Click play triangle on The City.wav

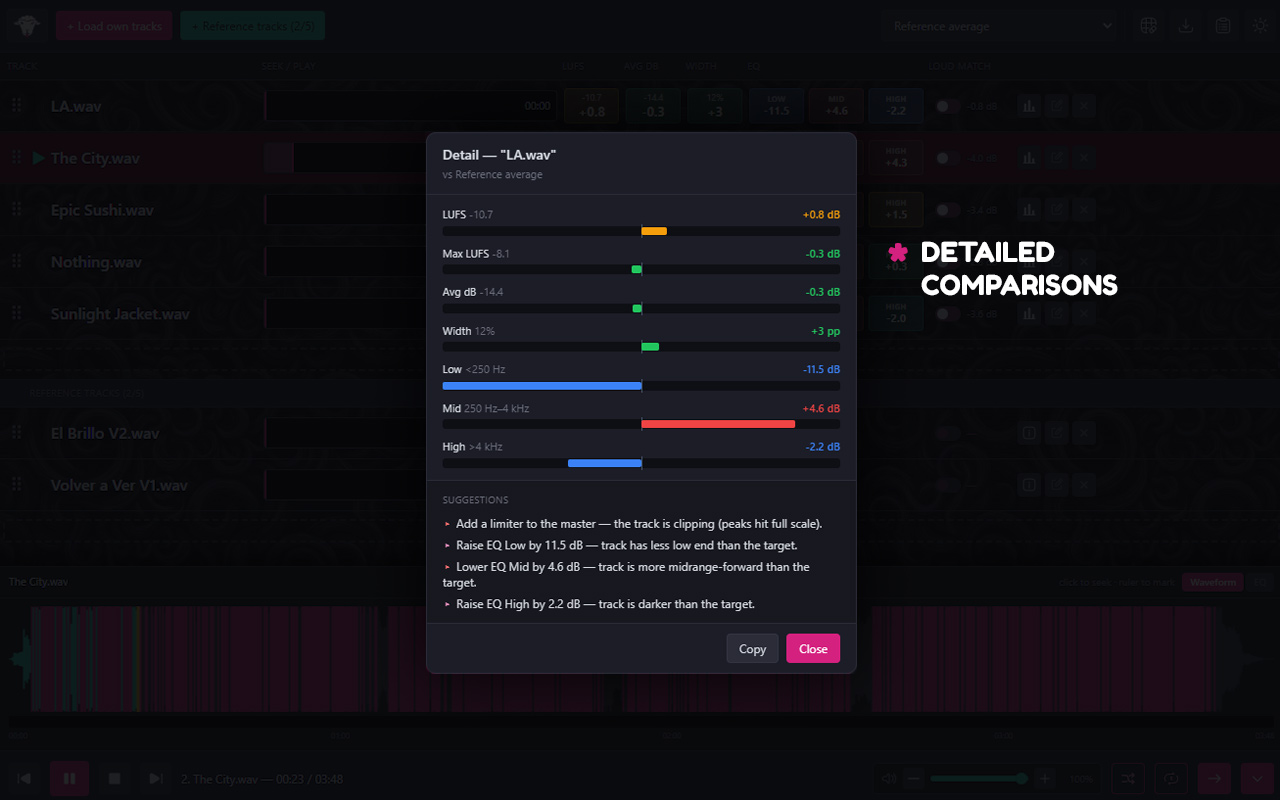click(38, 158)
